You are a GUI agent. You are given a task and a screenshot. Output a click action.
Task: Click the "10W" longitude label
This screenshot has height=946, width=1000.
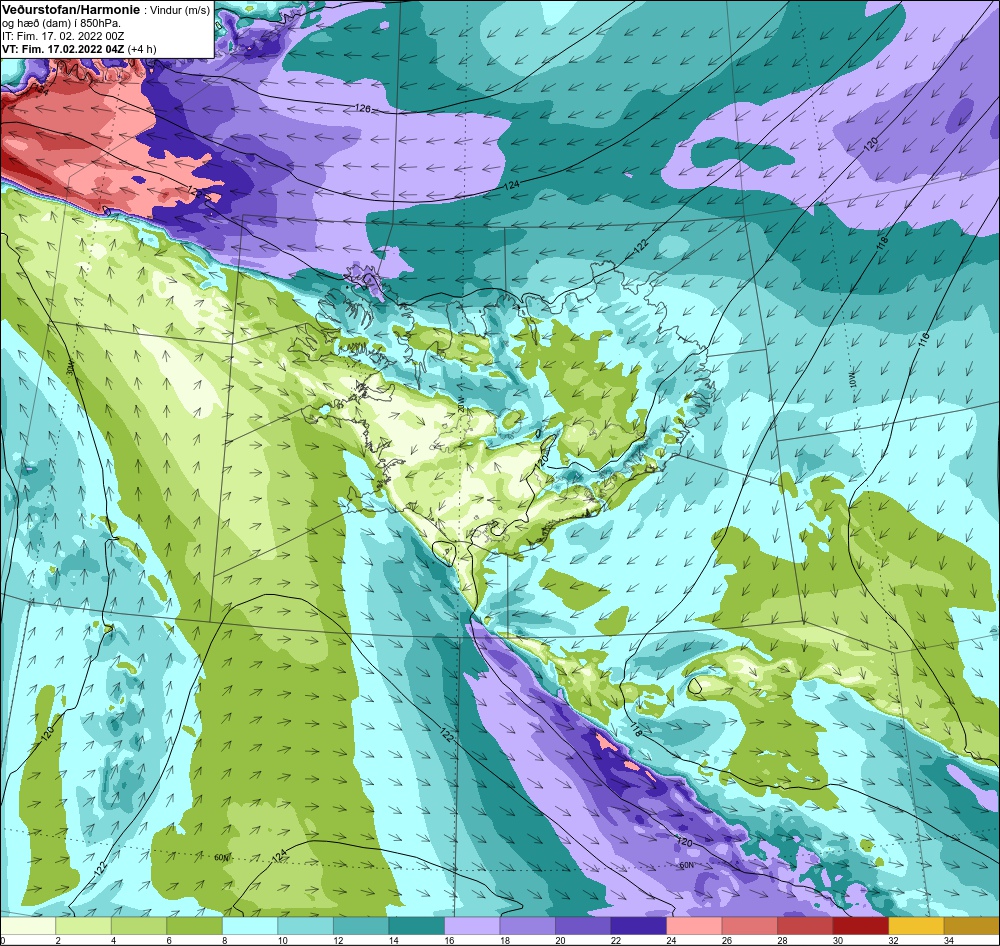[x=853, y=380]
